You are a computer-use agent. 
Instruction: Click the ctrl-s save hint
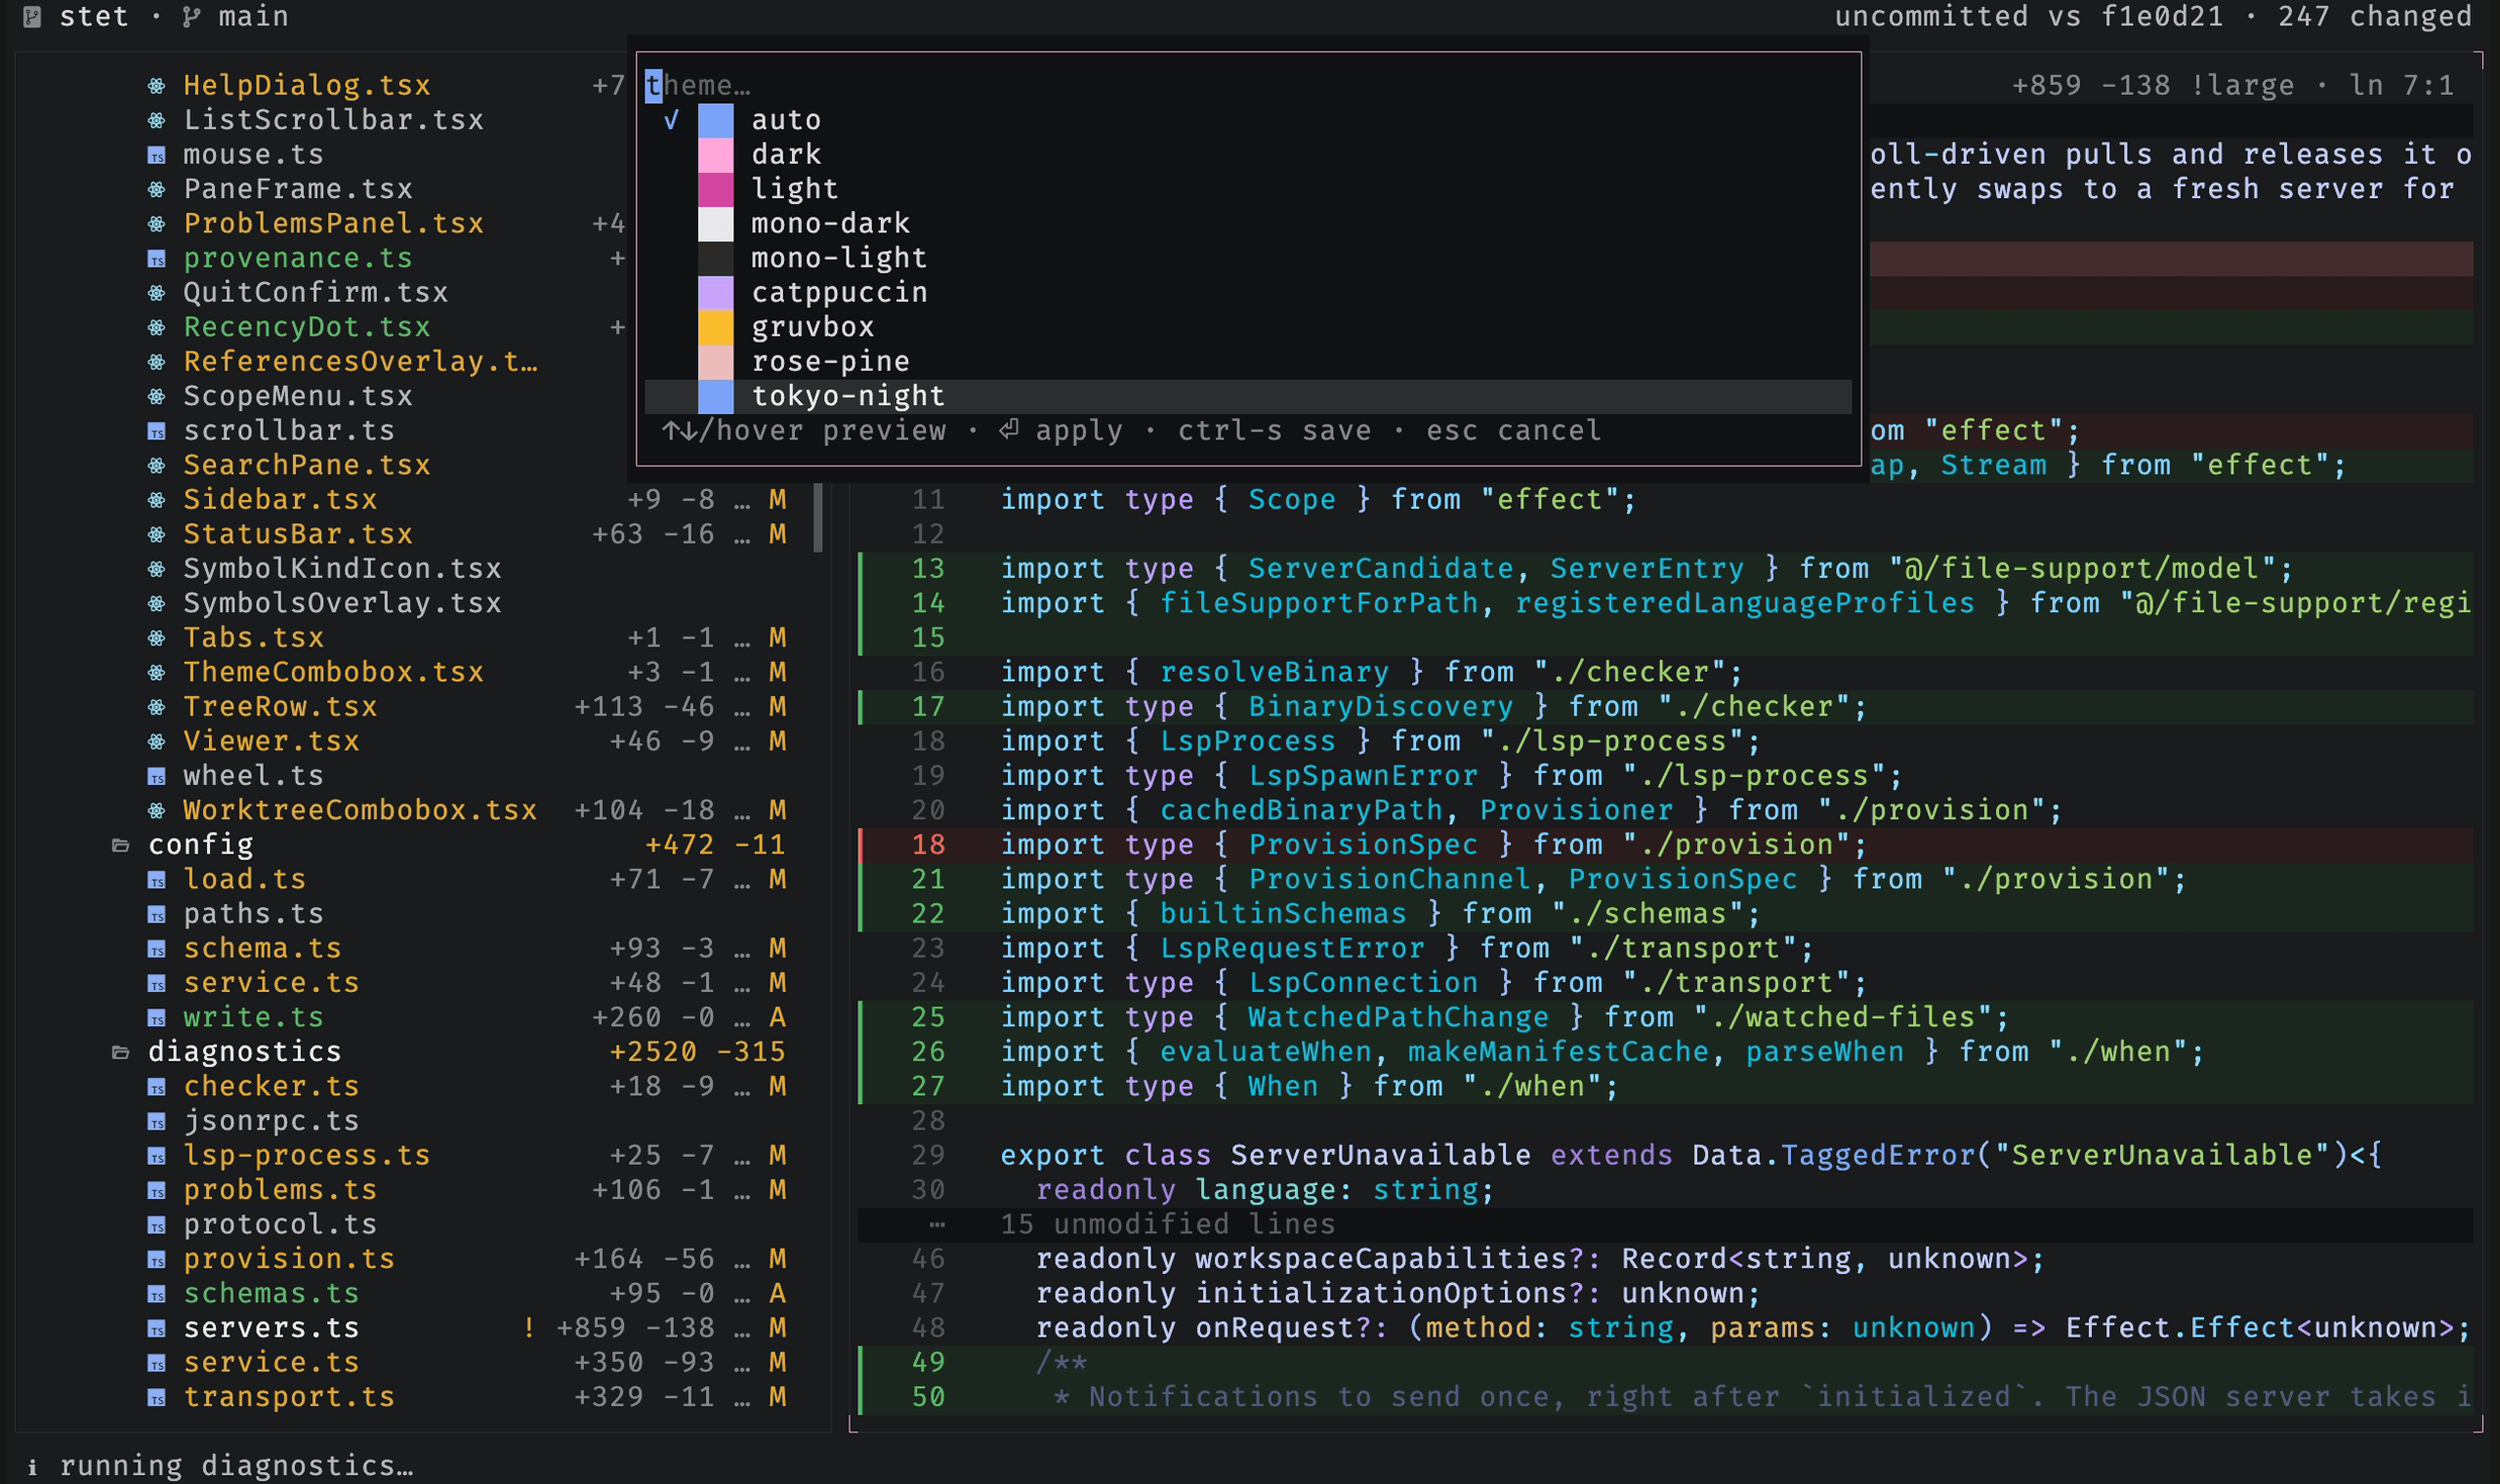1275,431
